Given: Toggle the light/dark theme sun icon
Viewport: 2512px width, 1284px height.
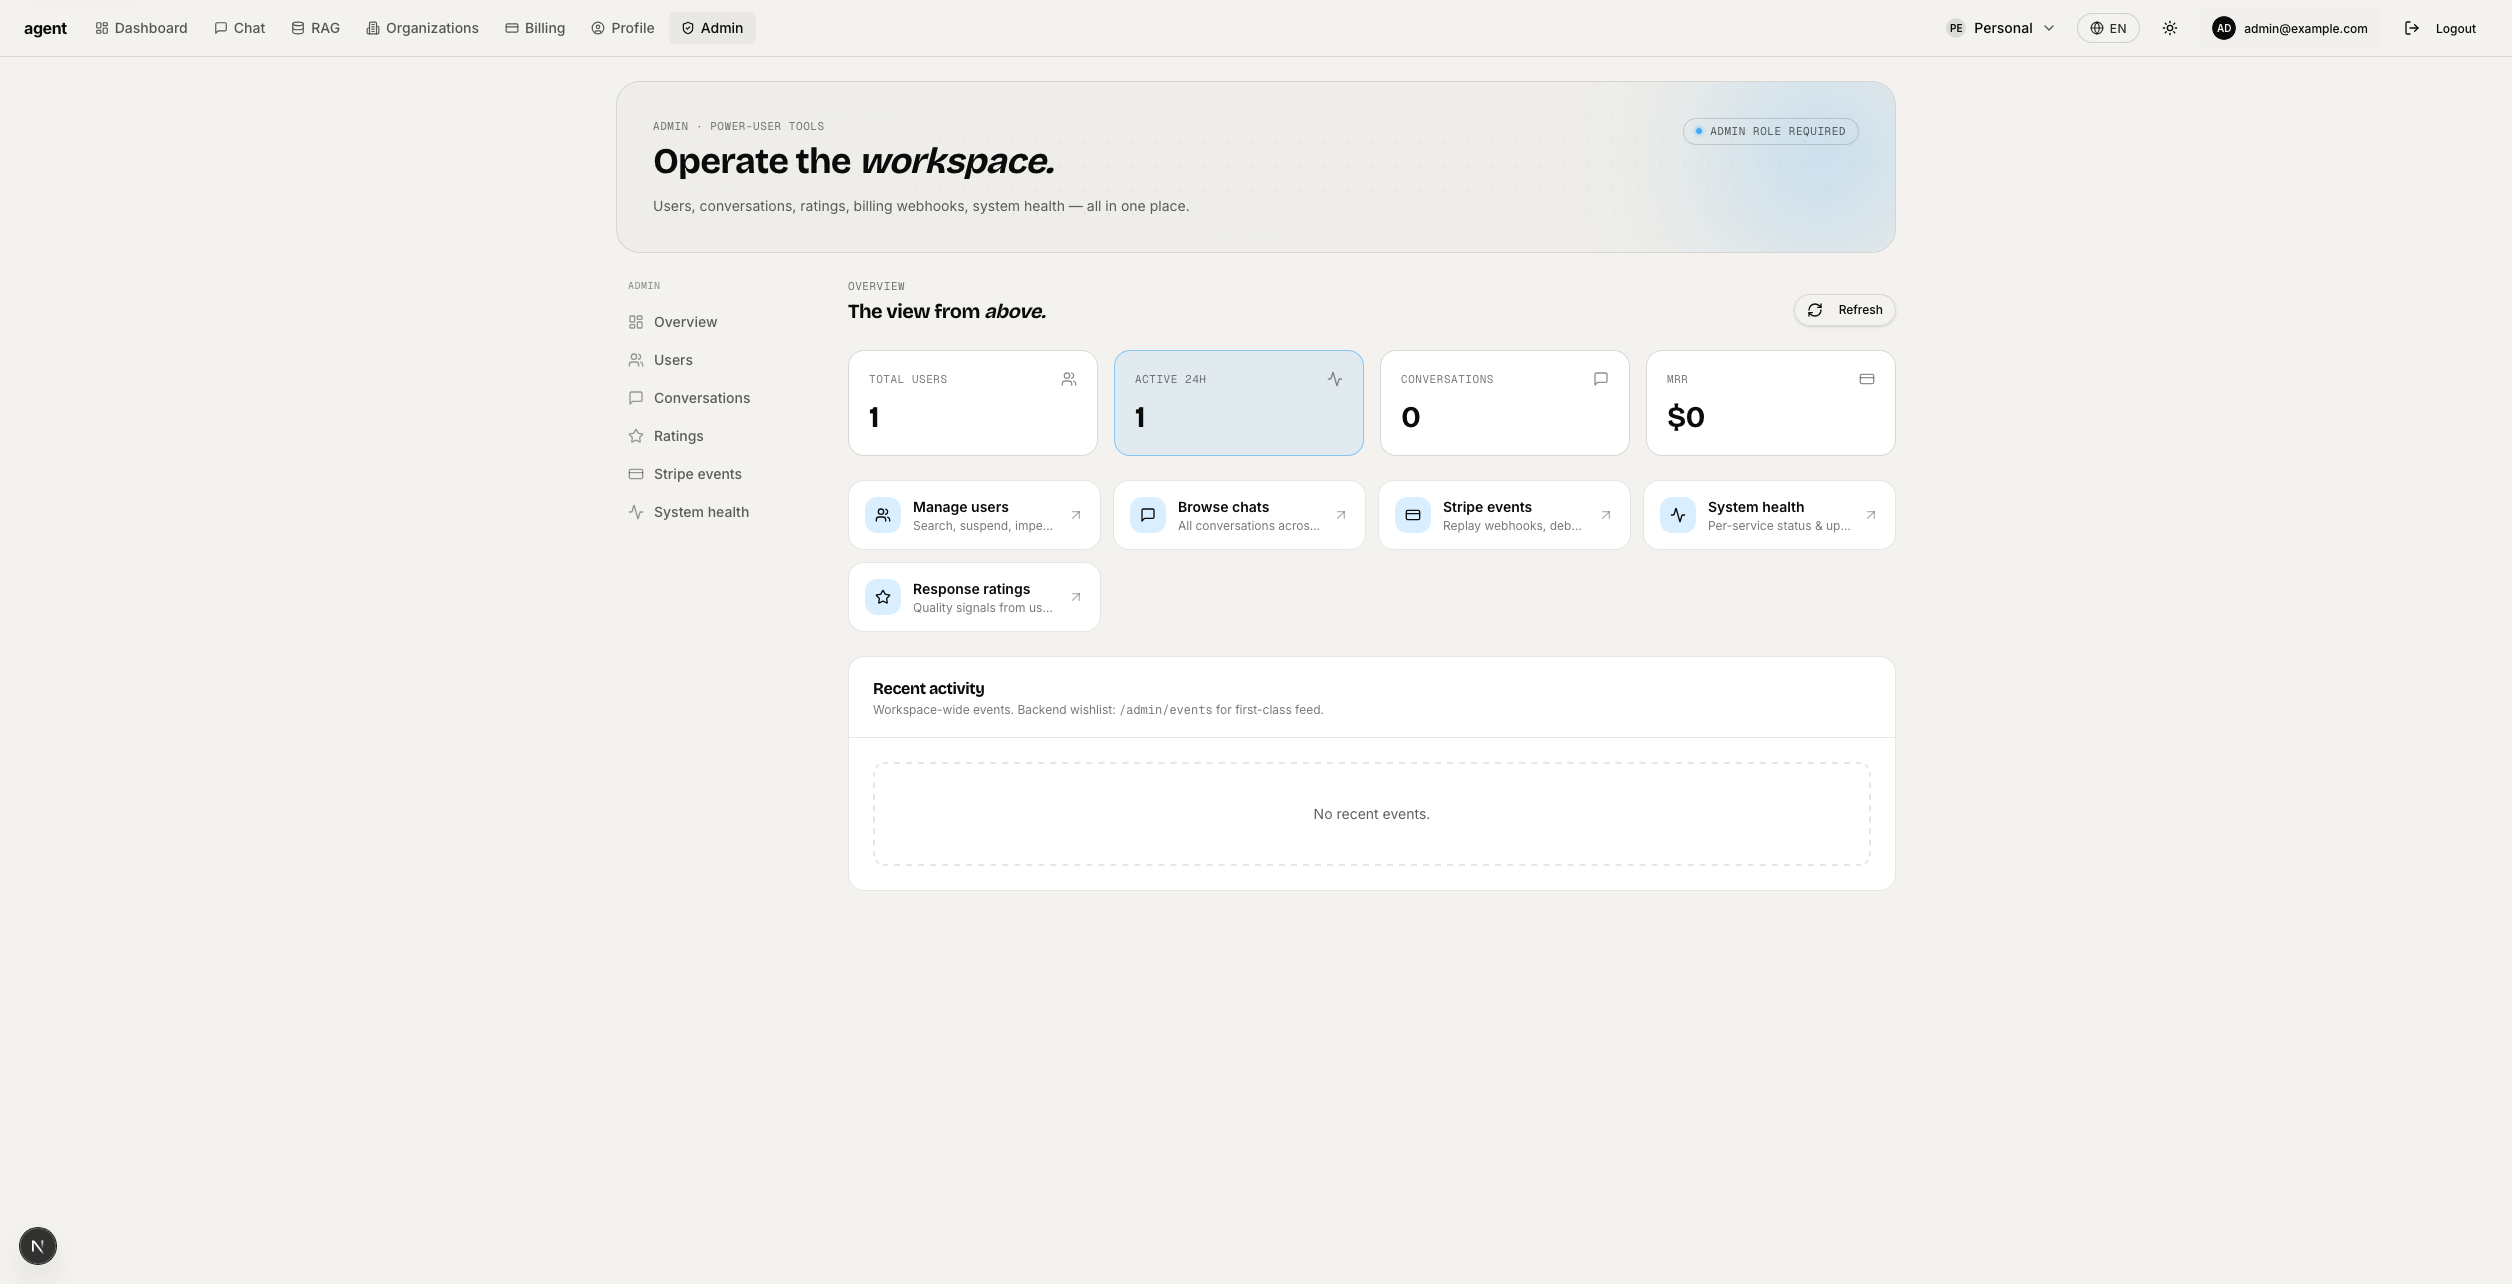Looking at the screenshot, I should click(x=2170, y=28).
